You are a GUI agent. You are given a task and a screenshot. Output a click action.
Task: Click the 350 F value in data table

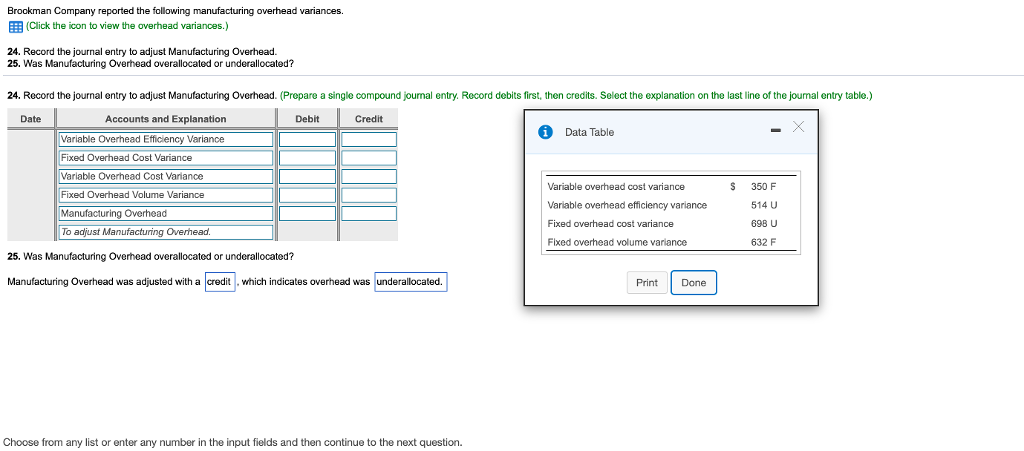763,187
